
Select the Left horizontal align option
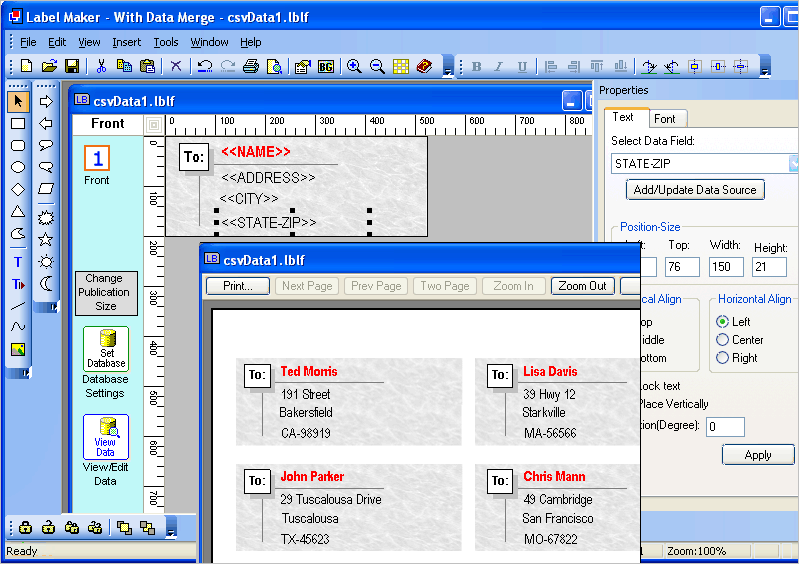point(722,322)
